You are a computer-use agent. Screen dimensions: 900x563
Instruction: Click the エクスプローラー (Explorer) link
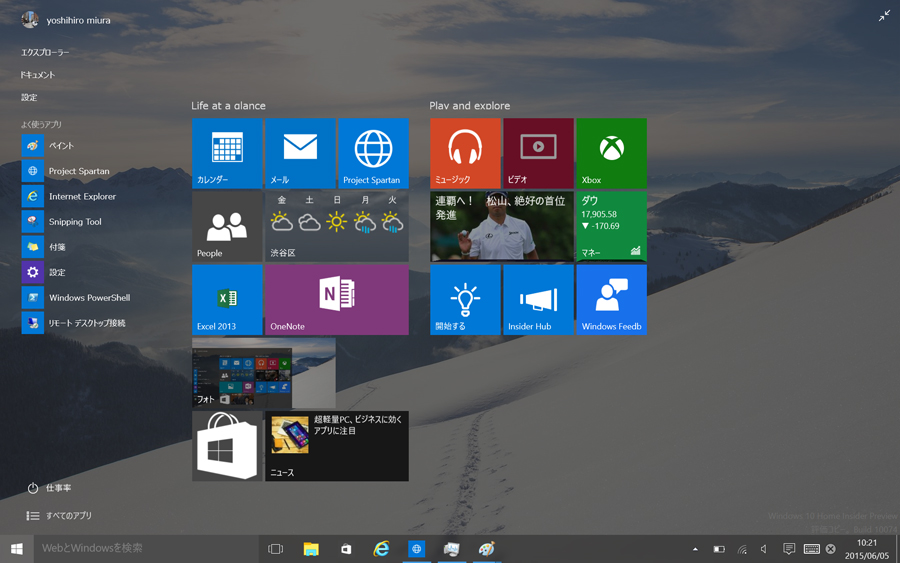click(45, 52)
